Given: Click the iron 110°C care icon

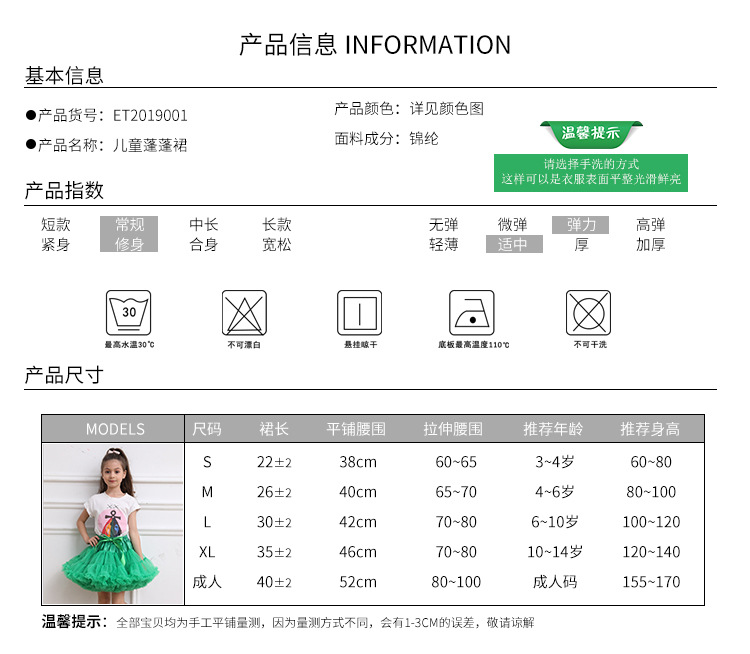Looking at the screenshot, I should pyautogui.click(x=472, y=312).
